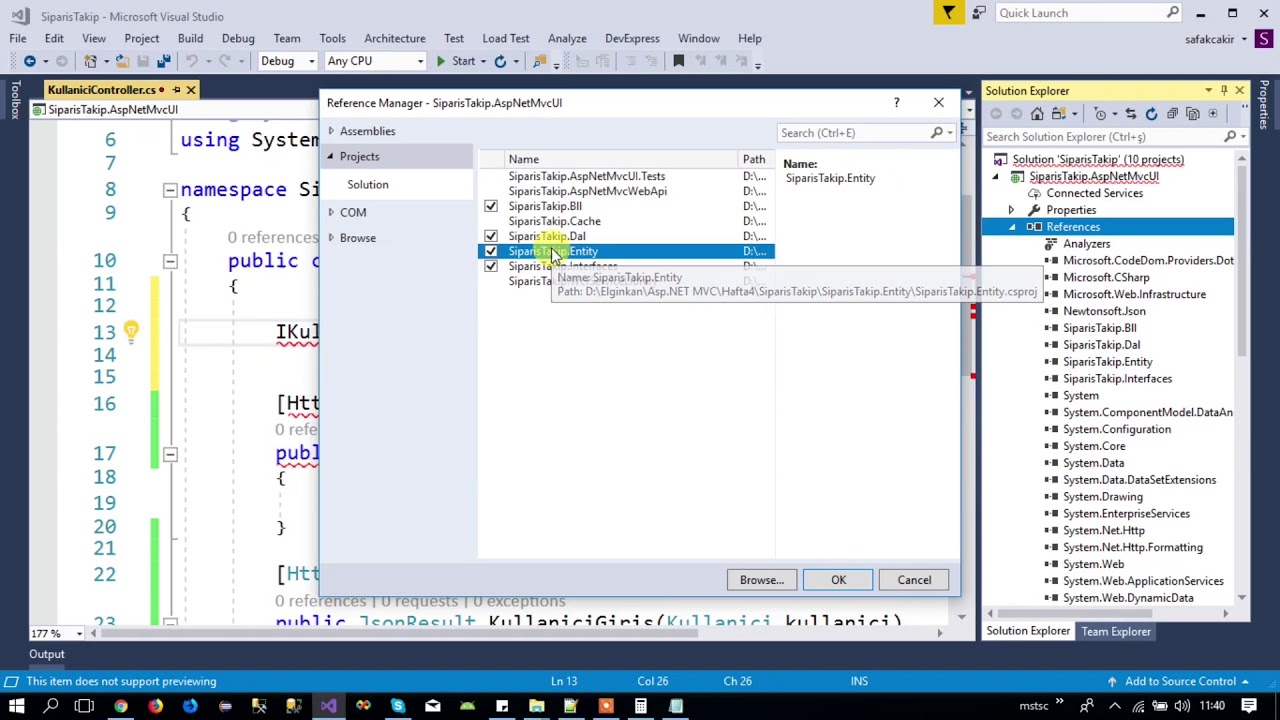Uncheck the SiparisTakip.Entity project reference

[x=490, y=251]
